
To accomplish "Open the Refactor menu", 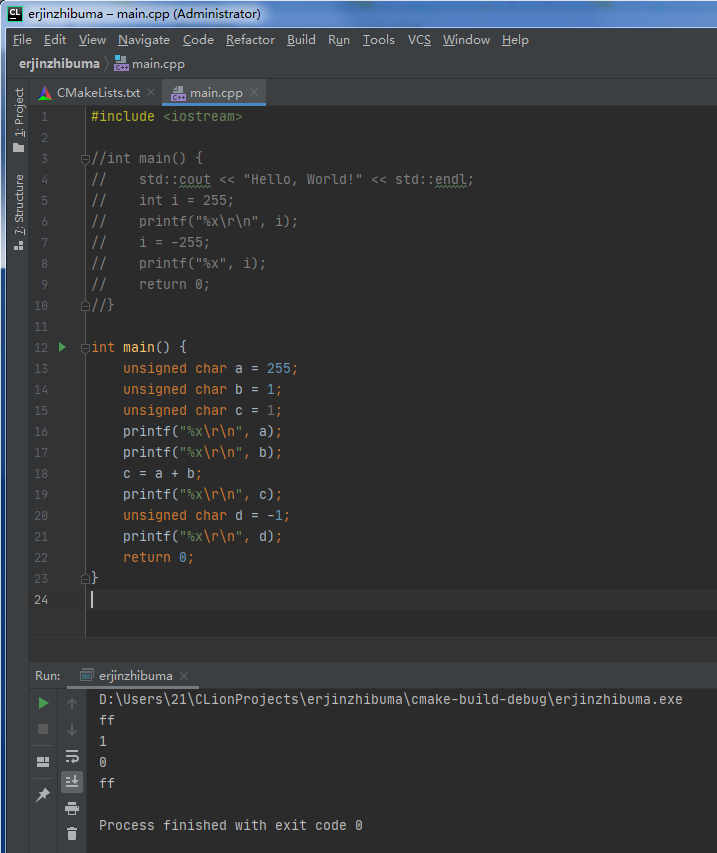I will pyautogui.click(x=250, y=40).
